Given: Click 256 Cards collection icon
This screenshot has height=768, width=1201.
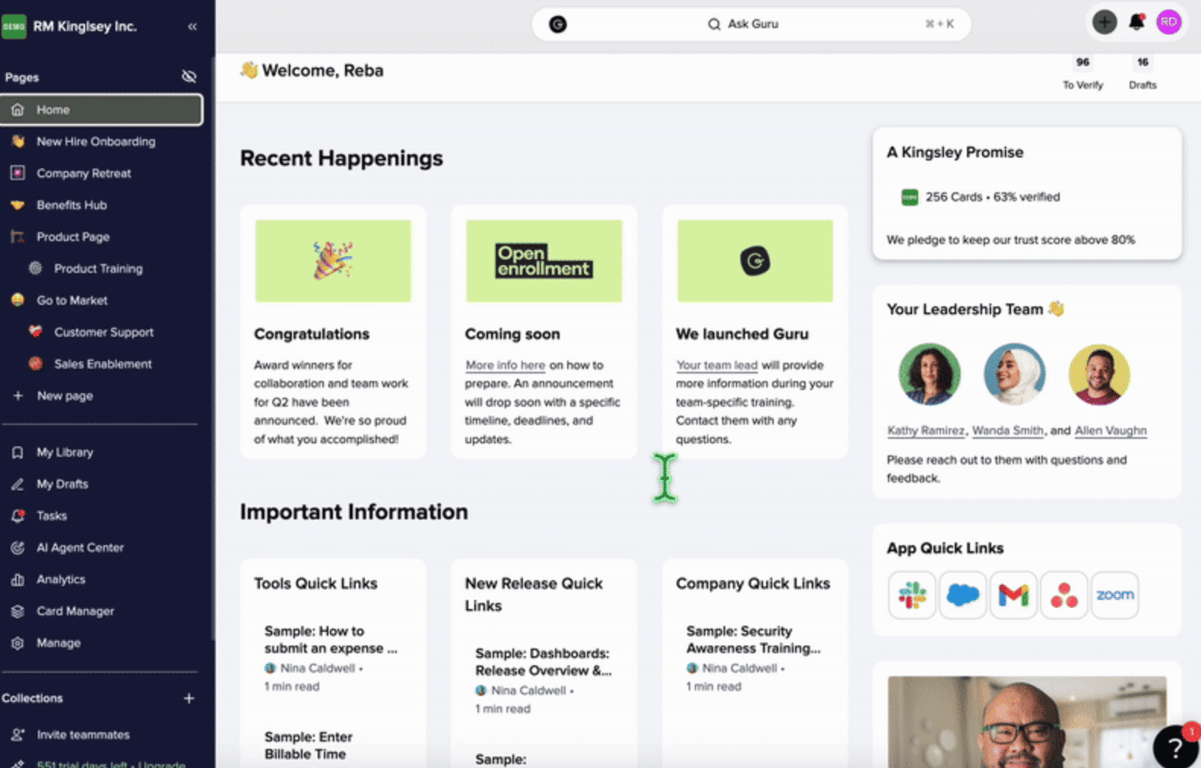Looking at the screenshot, I should pyautogui.click(x=909, y=197).
